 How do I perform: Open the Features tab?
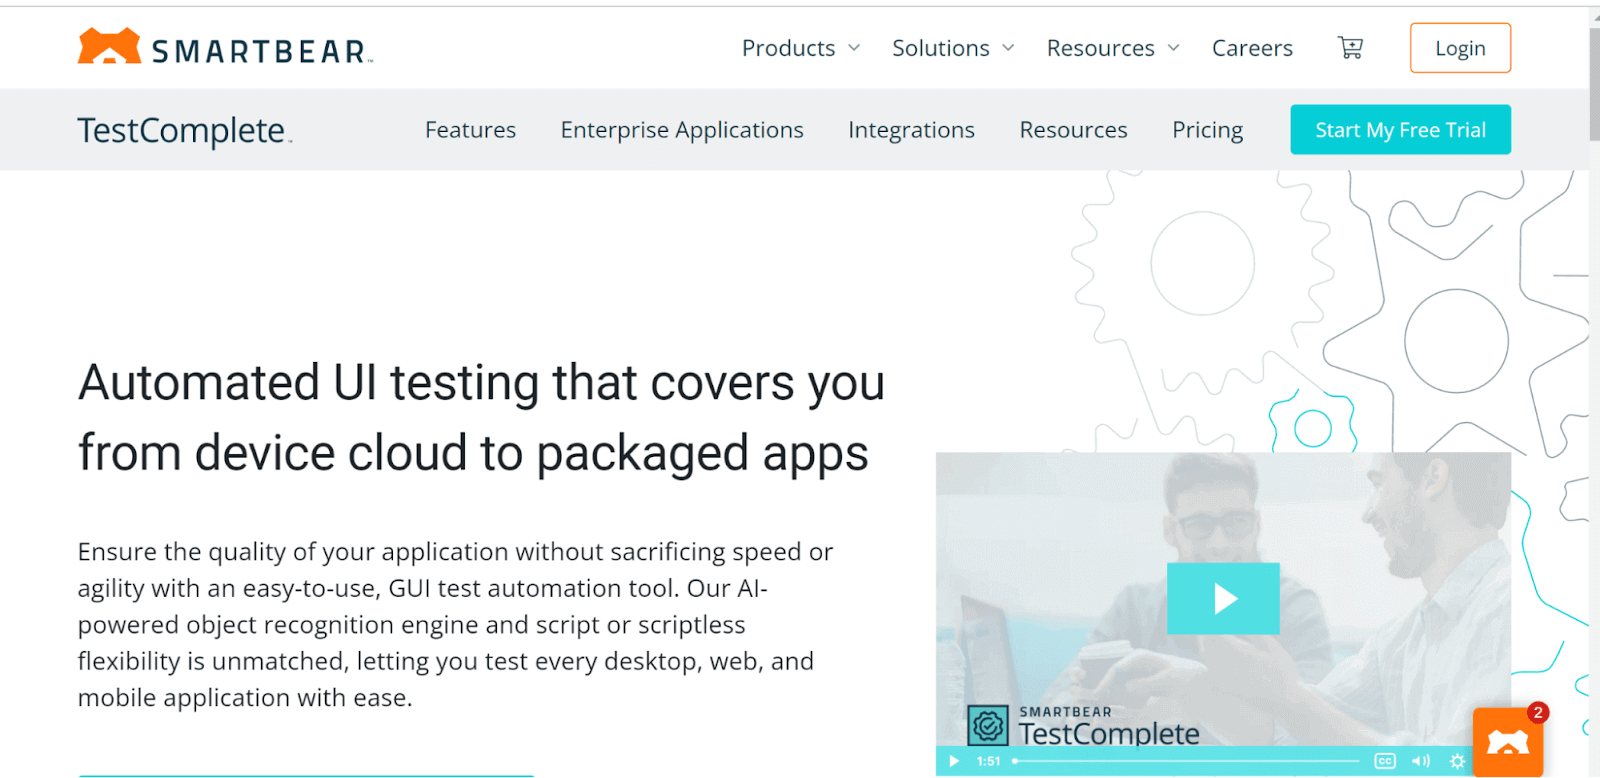[470, 130]
